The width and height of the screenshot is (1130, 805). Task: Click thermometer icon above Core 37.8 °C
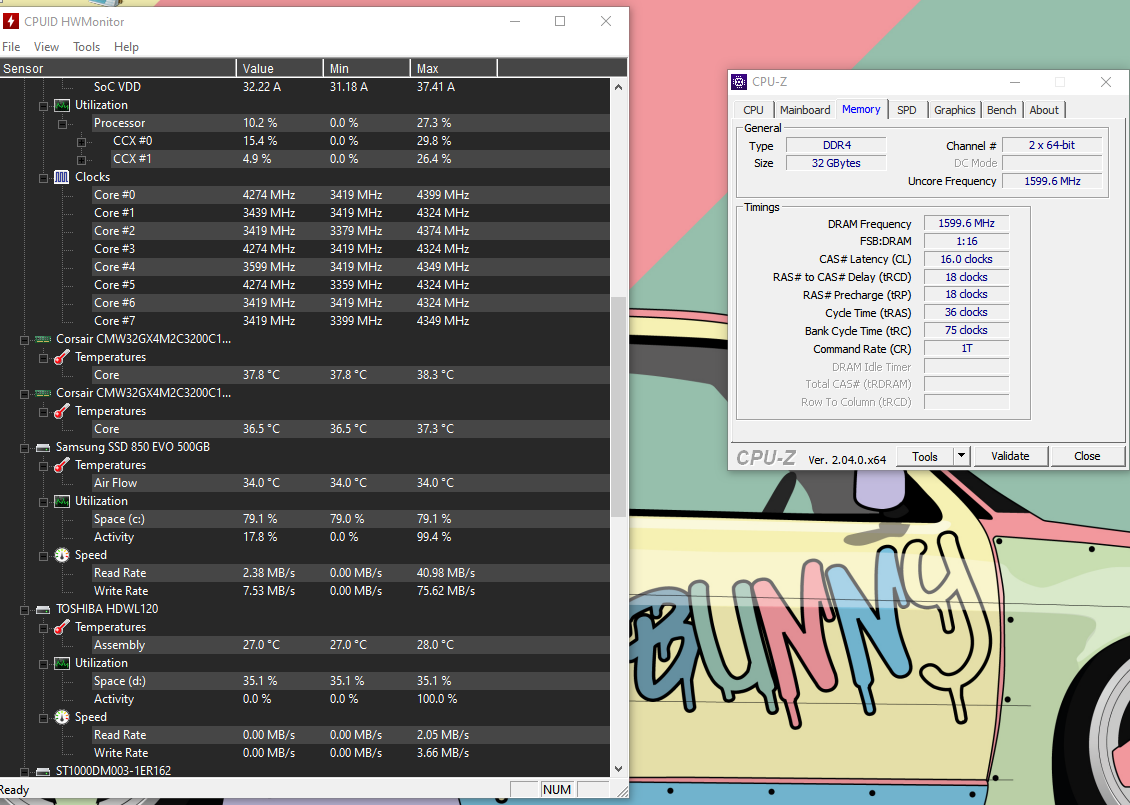point(62,357)
